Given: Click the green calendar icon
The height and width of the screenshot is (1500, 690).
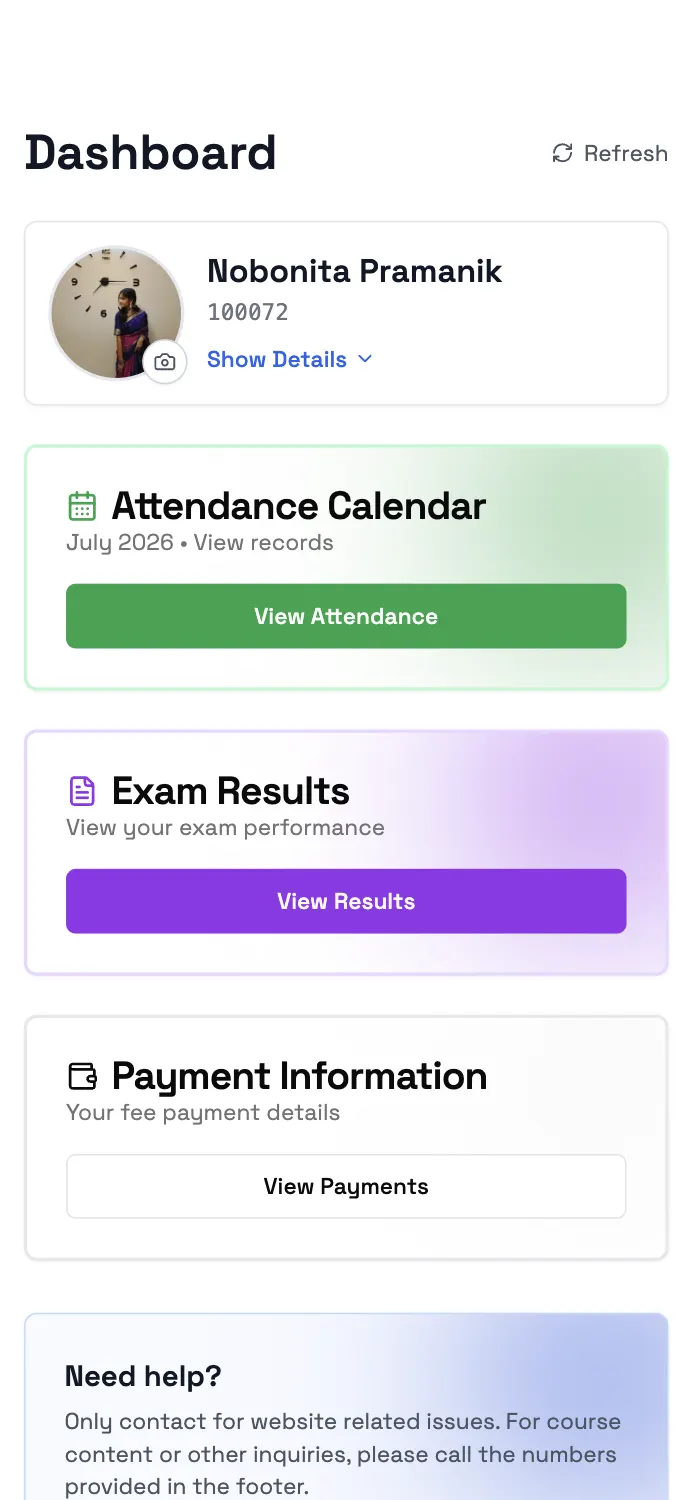Looking at the screenshot, I should 82,506.
